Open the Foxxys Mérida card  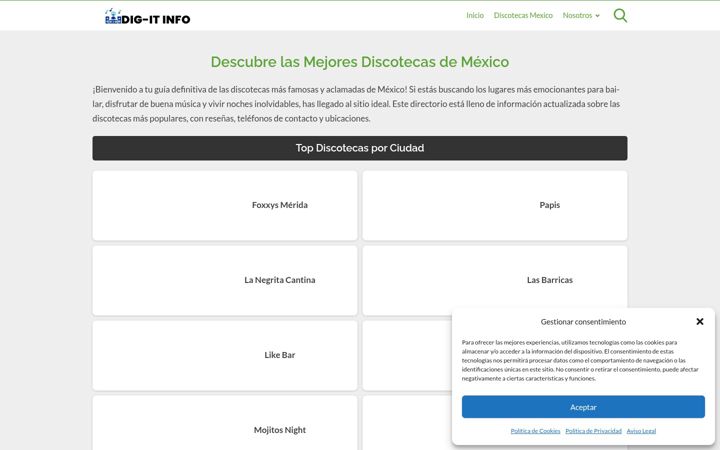point(225,205)
